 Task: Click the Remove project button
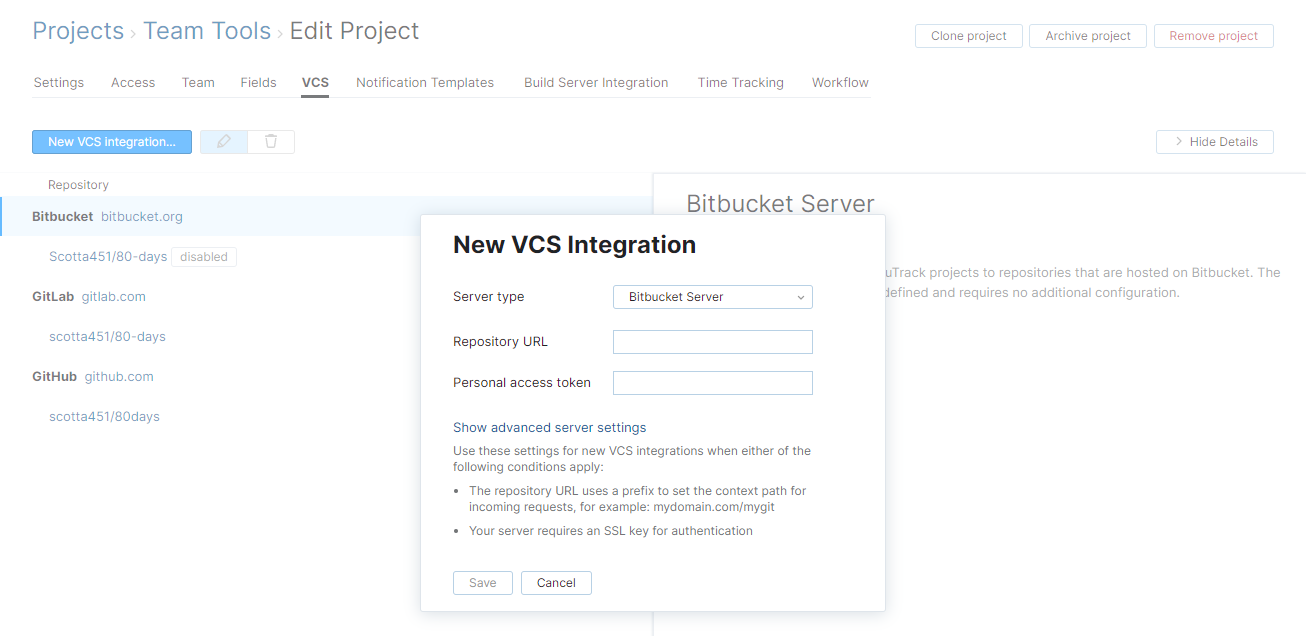tap(1213, 35)
